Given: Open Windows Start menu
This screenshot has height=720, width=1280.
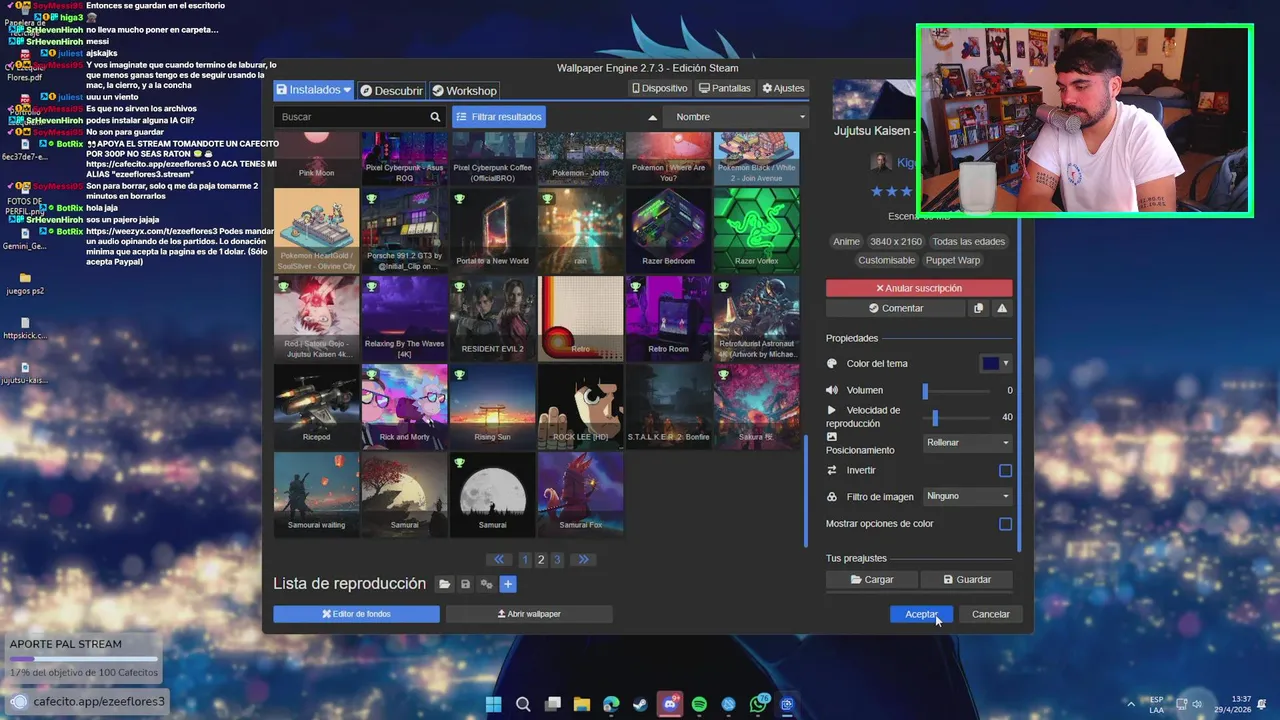Looking at the screenshot, I should pyautogui.click(x=494, y=704).
